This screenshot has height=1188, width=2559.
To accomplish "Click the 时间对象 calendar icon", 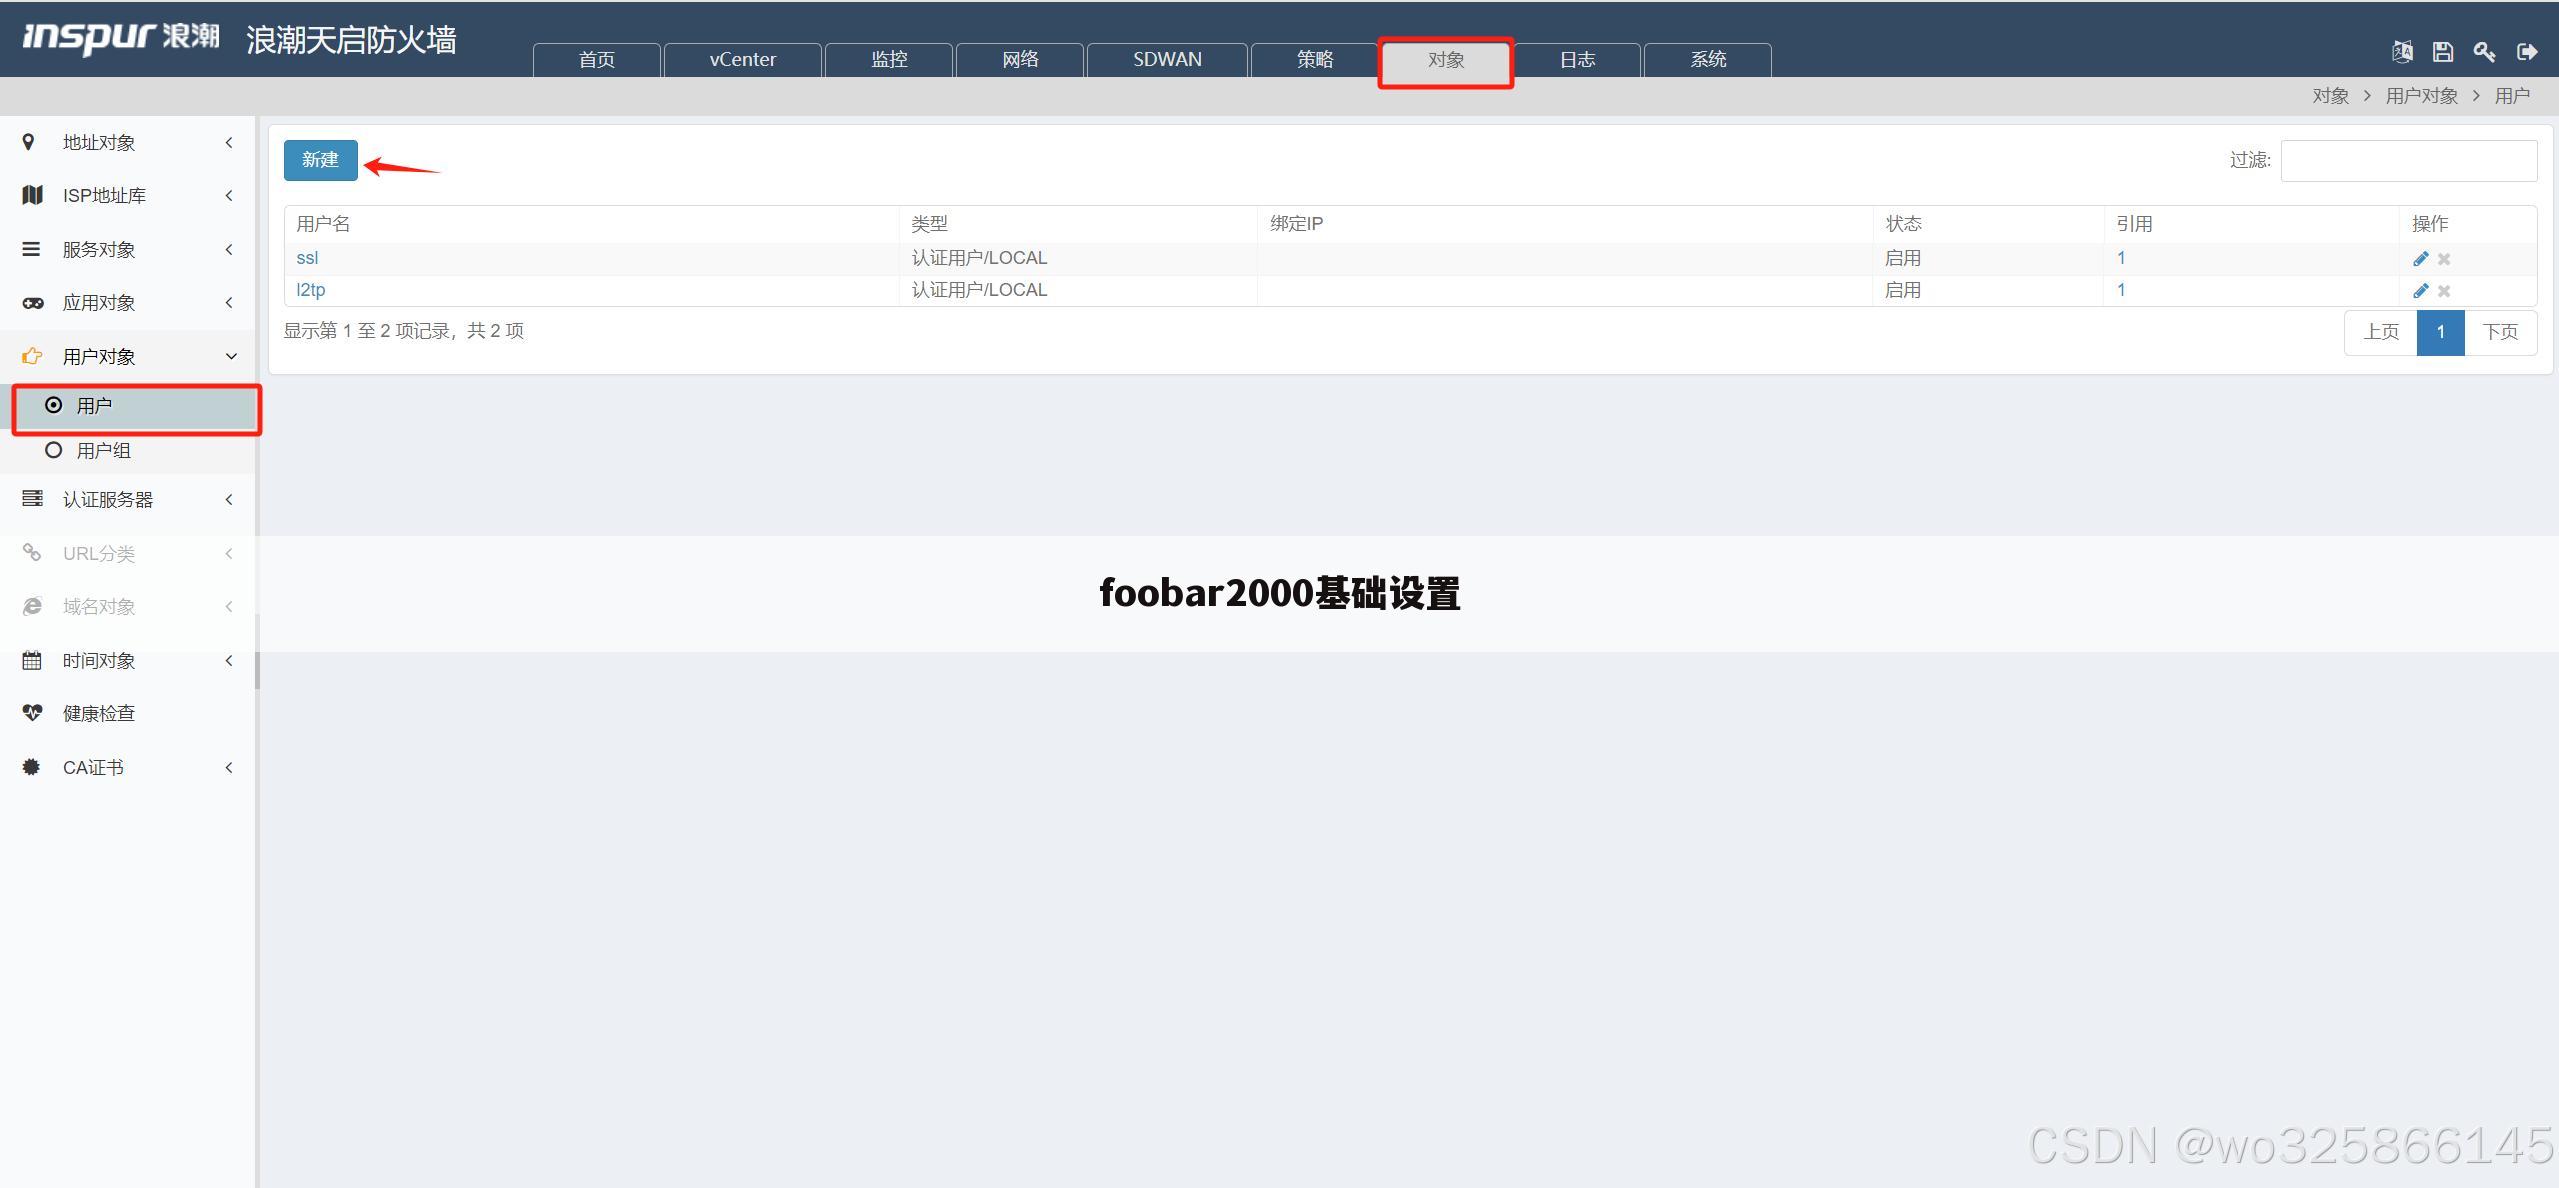I will (32, 660).
